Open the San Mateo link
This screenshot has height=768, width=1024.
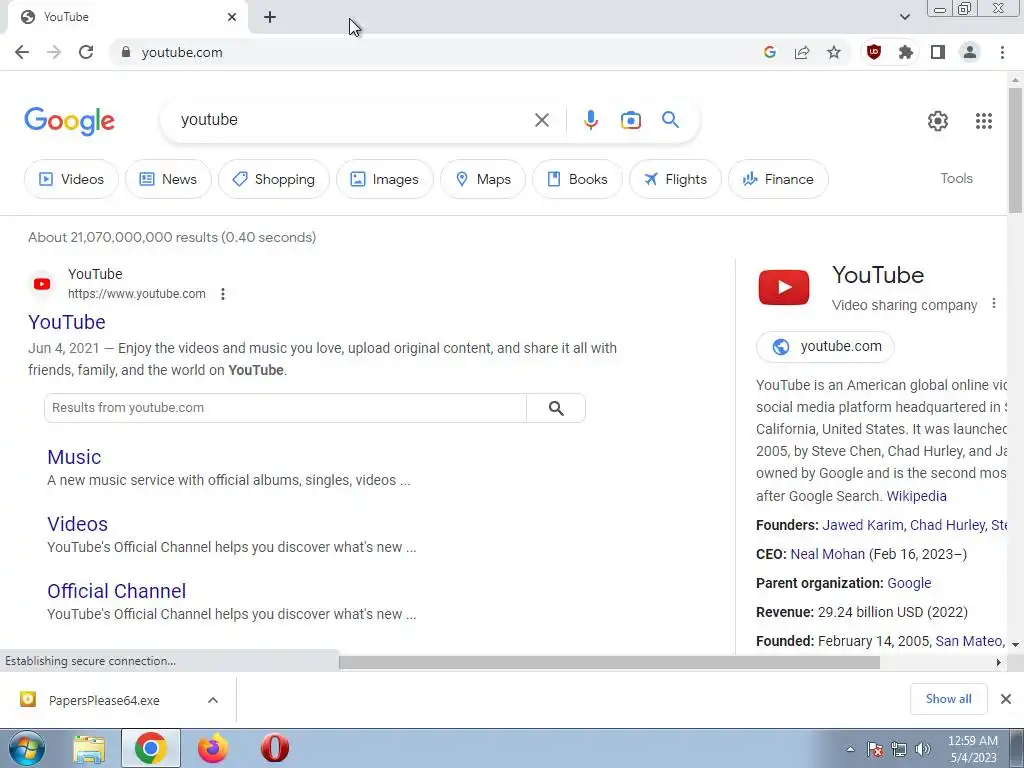[x=968, y=641]
